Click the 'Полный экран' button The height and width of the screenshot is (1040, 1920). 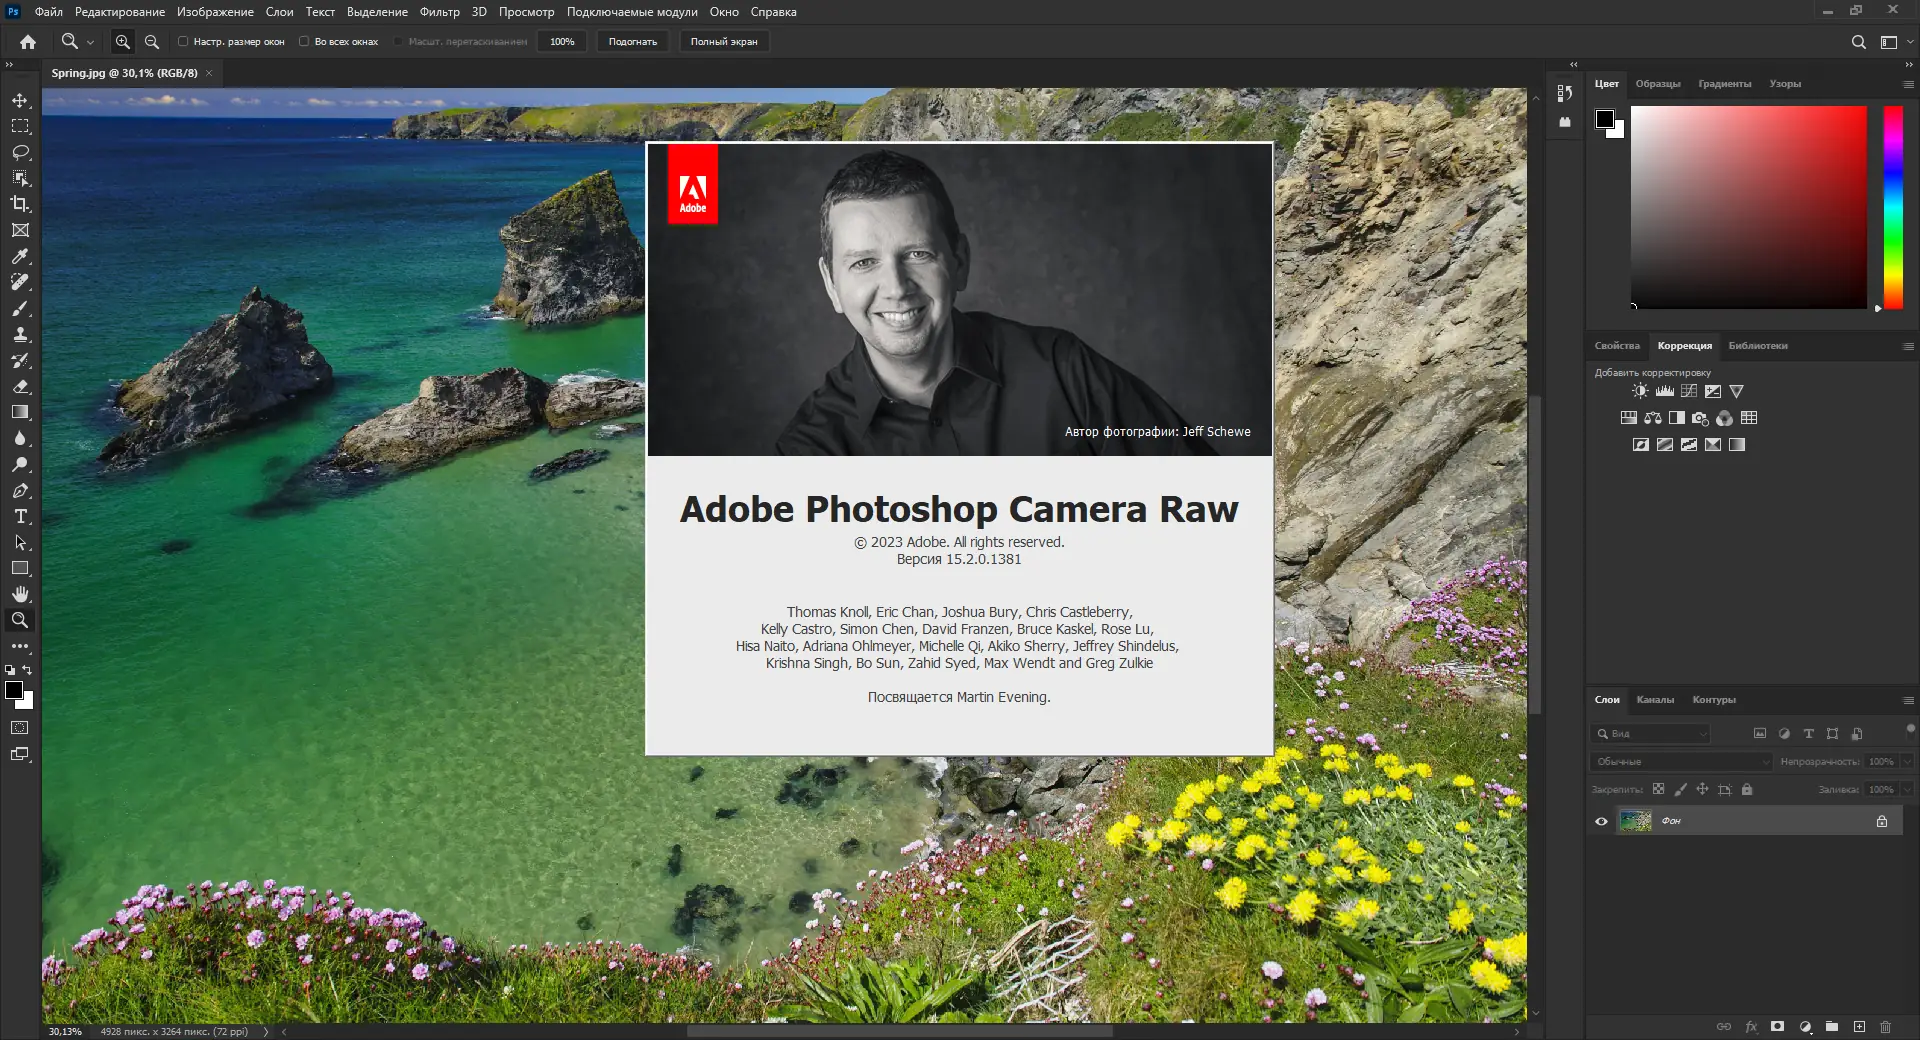click(723, 42)
